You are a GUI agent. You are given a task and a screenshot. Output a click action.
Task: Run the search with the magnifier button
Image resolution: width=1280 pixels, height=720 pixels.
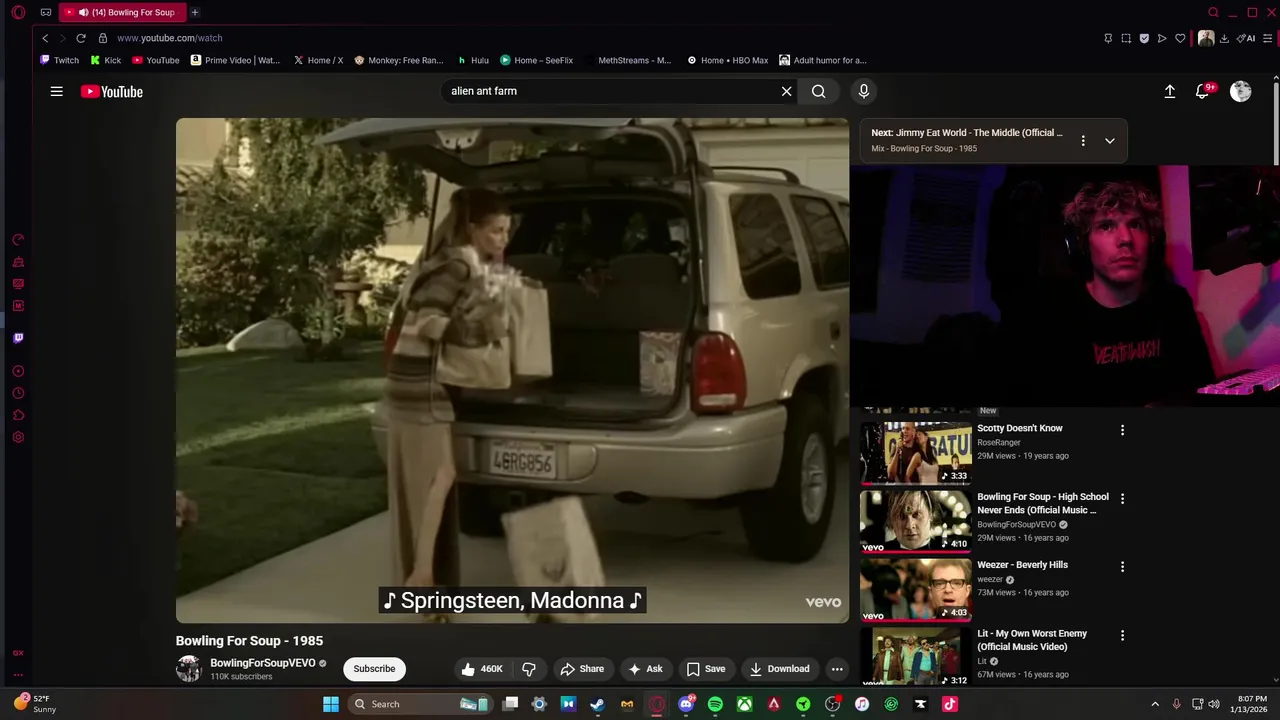coord(819,91)
